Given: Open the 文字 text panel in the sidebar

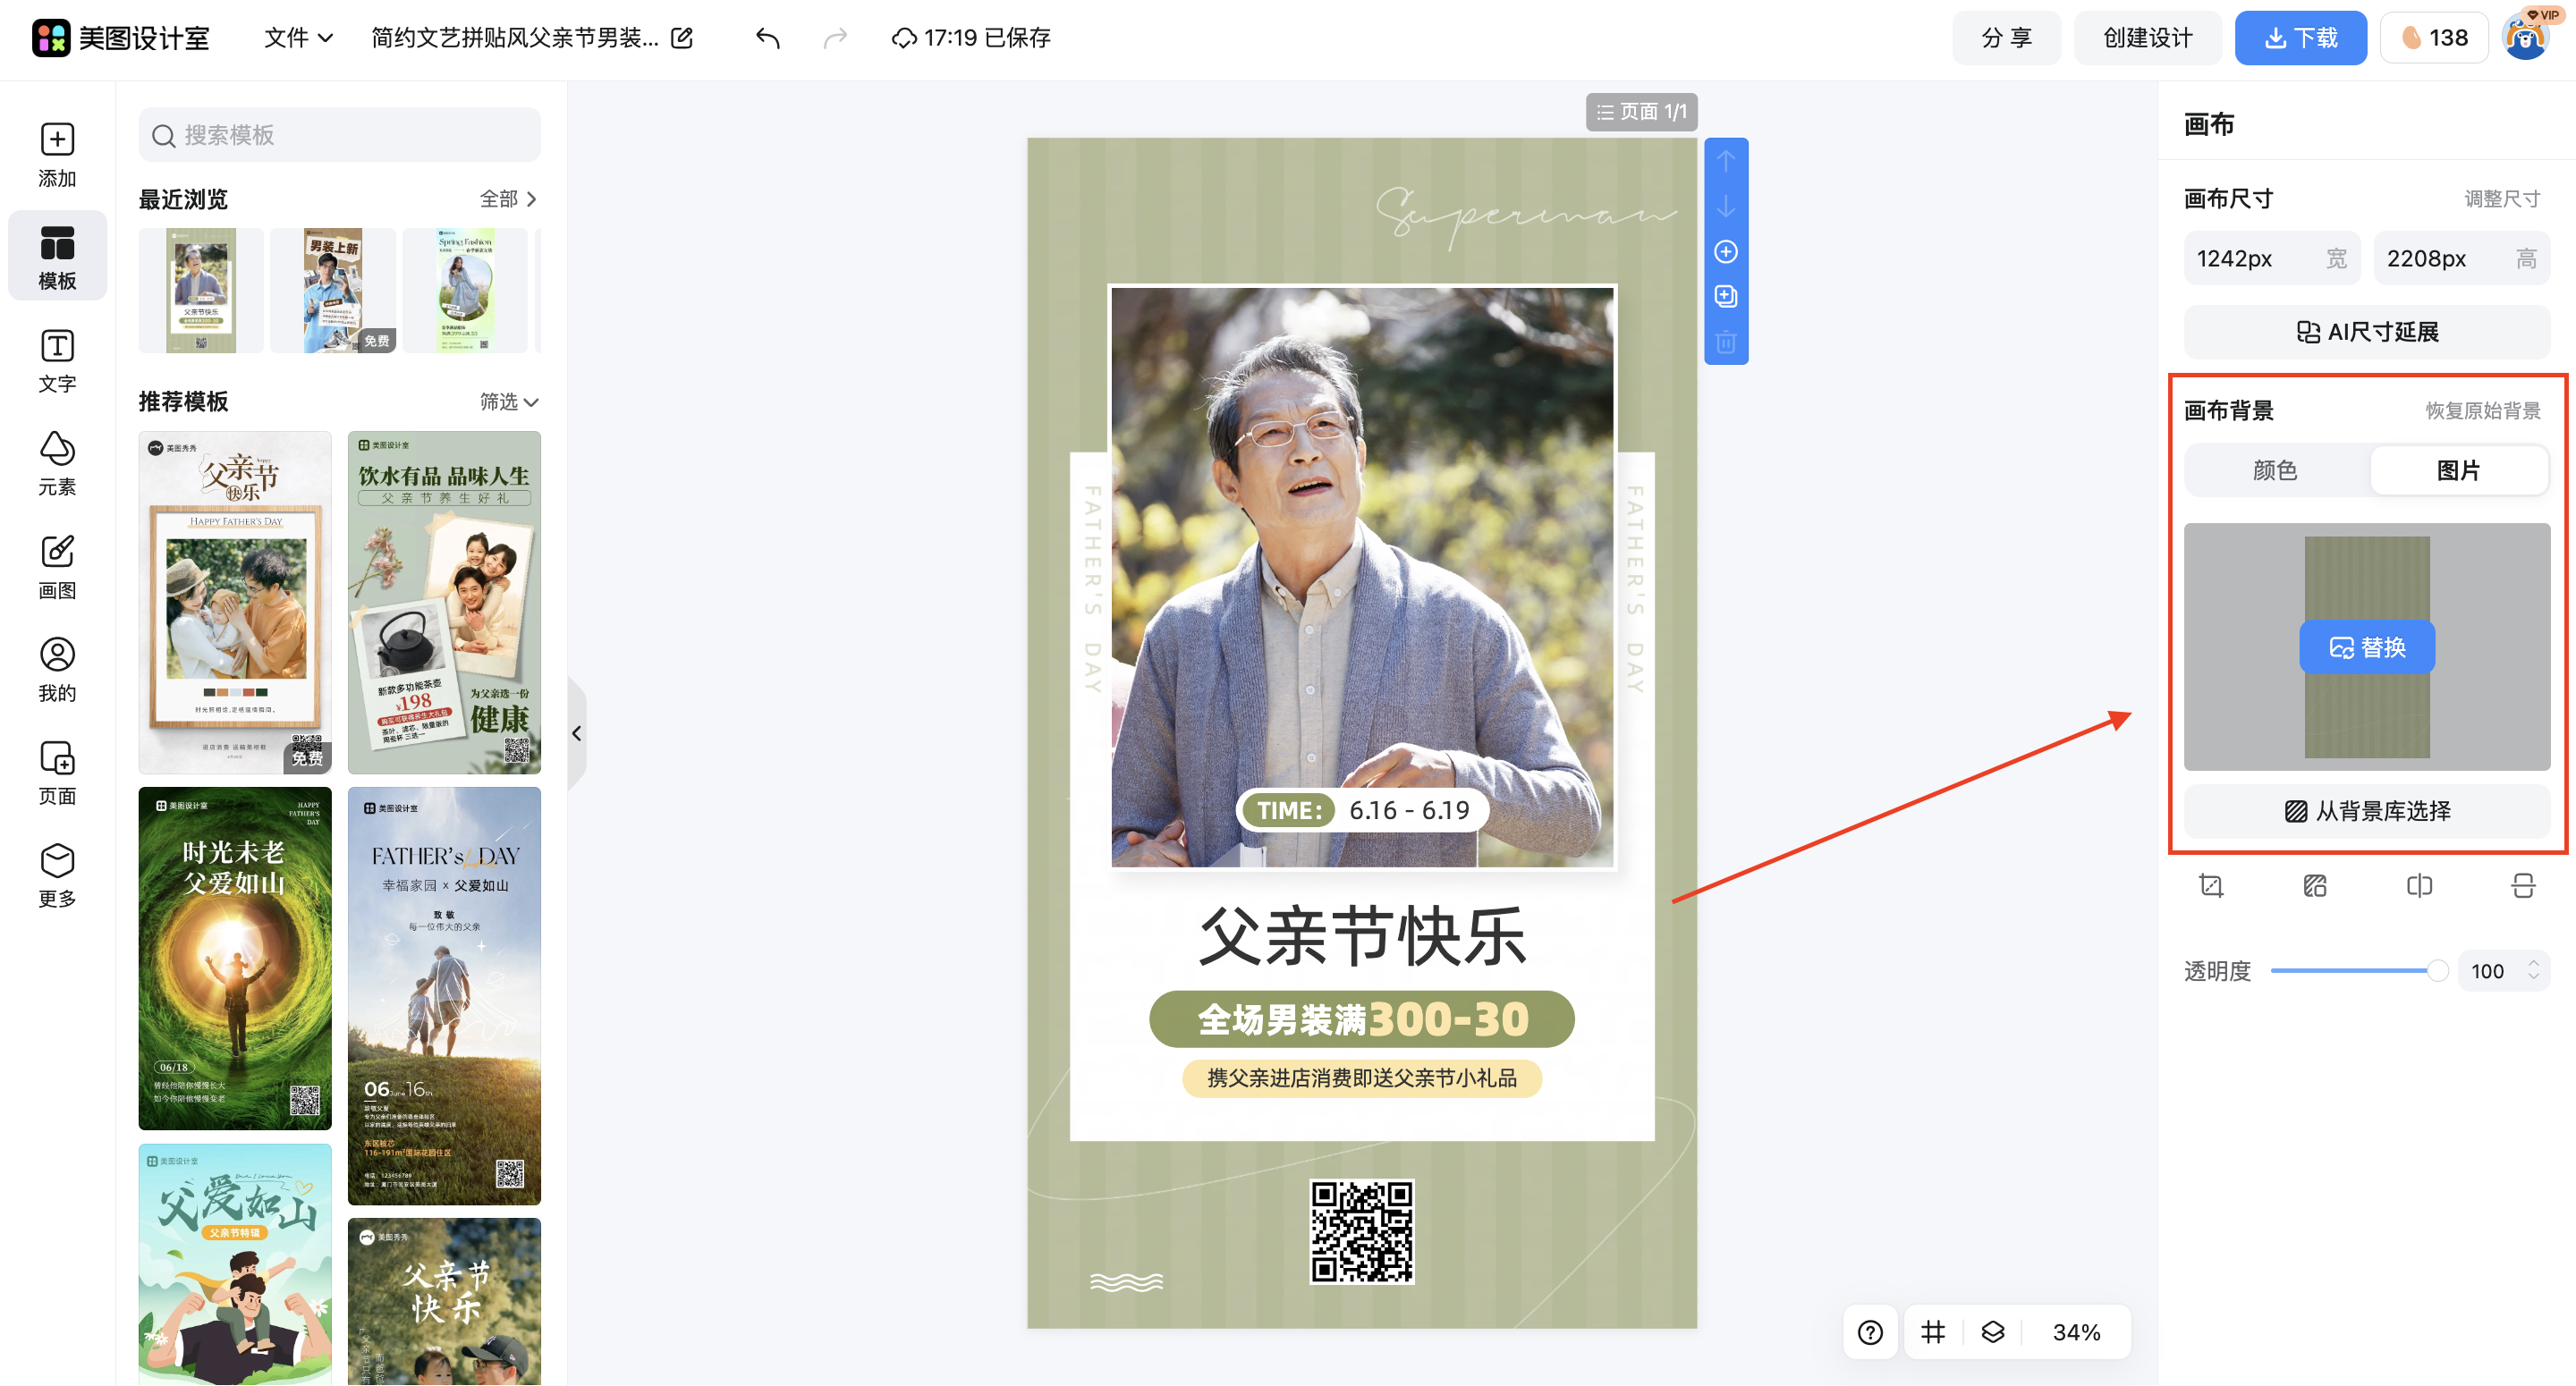Looking at the screenshot, I should (57, 360).
